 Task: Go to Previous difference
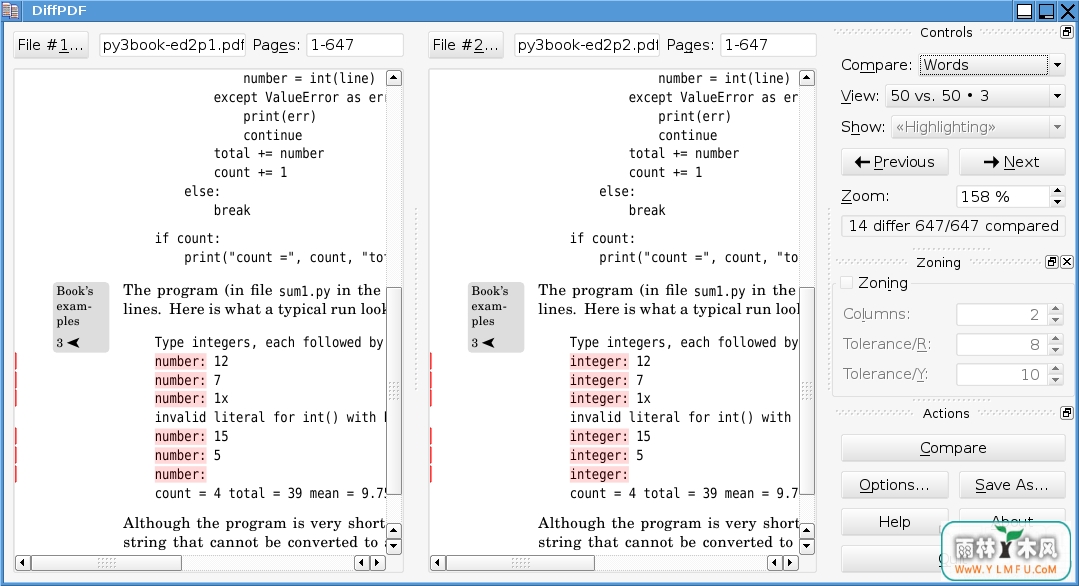895,162
